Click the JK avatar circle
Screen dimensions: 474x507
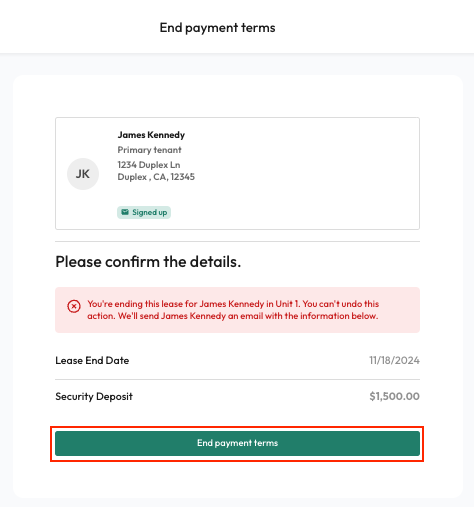click(x=83, y=174)
